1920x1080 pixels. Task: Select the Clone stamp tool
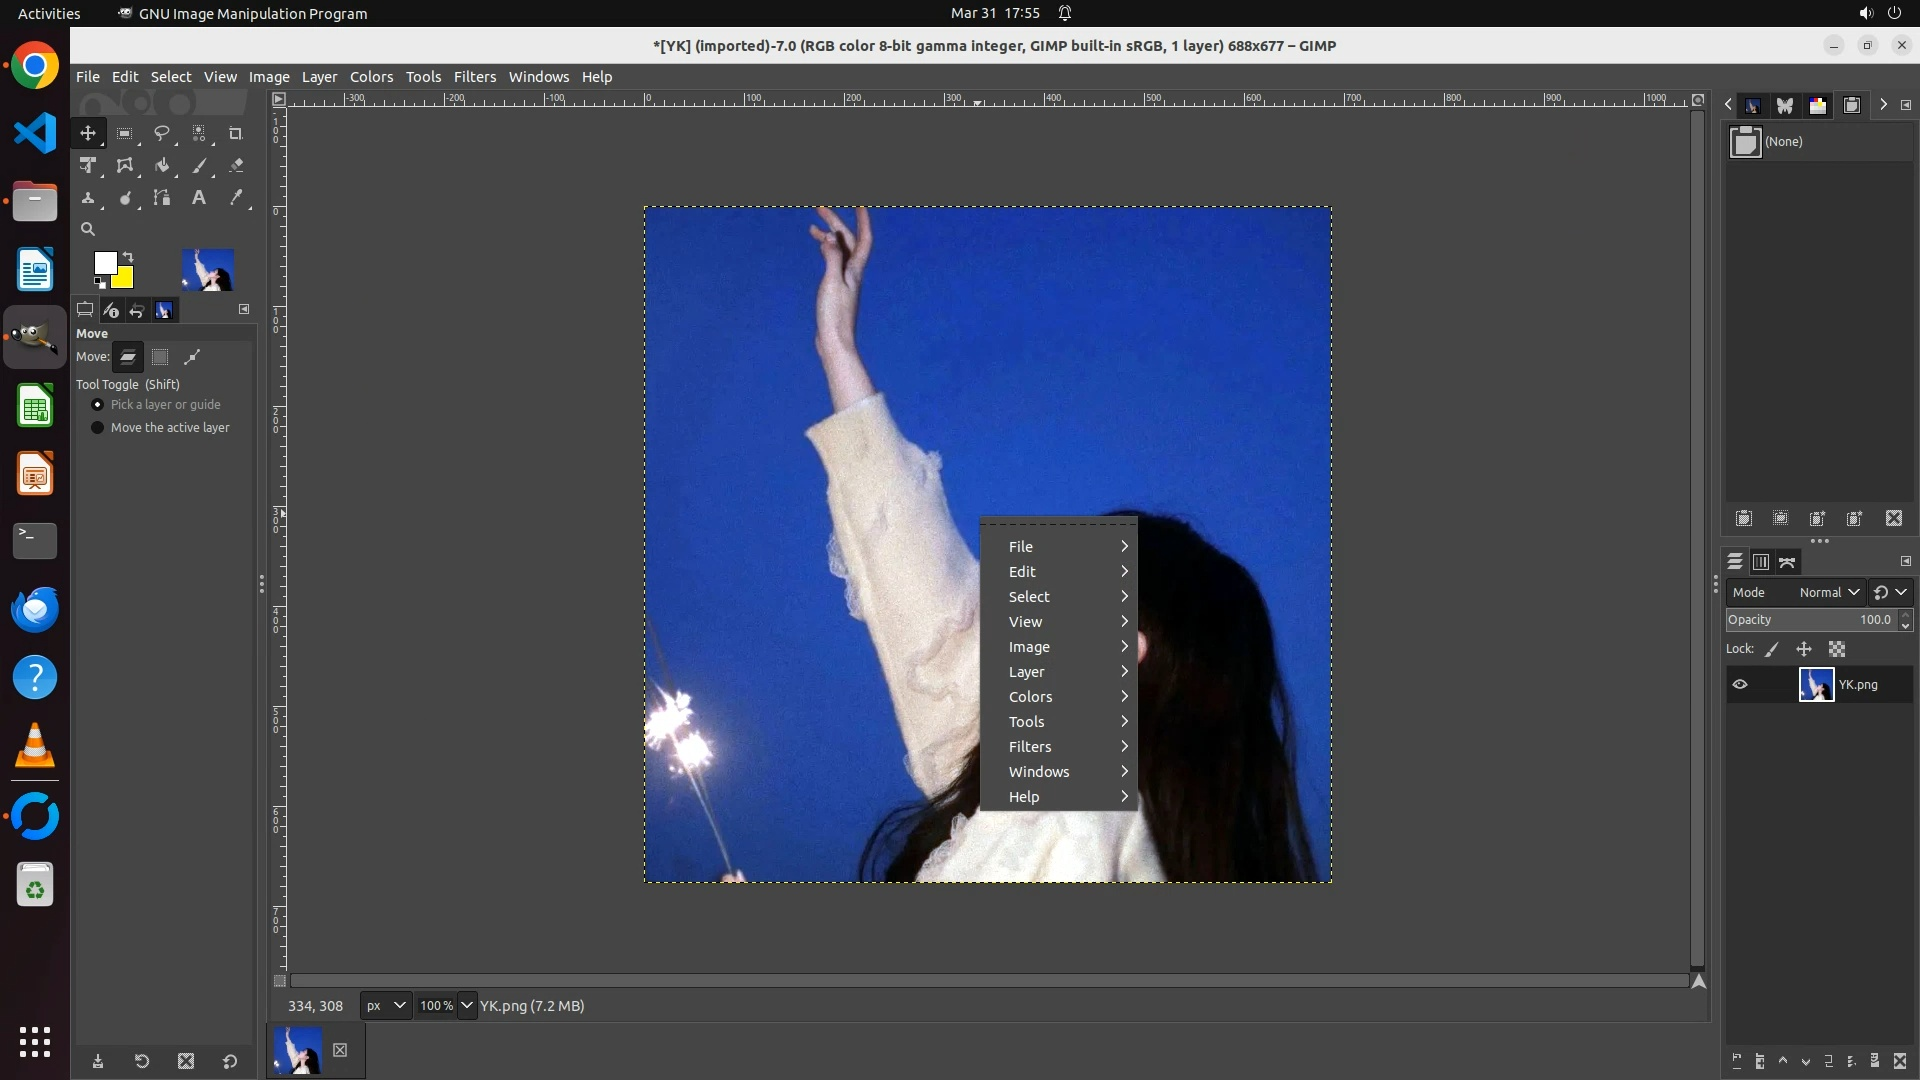(88, 198)
